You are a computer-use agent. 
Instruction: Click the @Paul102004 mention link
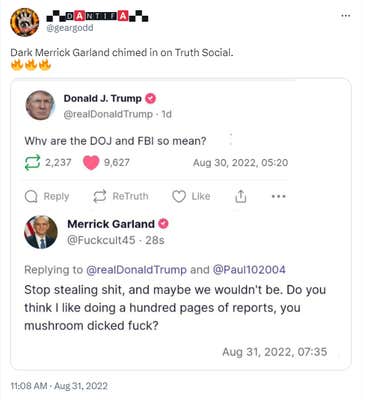point(249,270)
